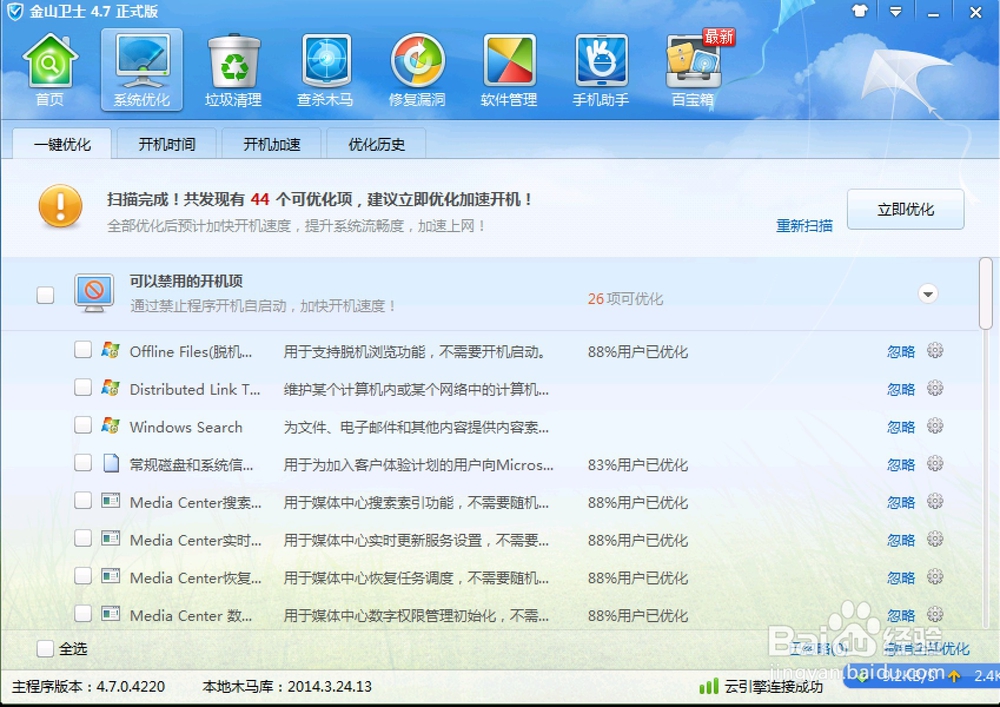Select the 系统优化 system optimization icon
This screenshot has width=1000, height=707.
coord(141,68)
